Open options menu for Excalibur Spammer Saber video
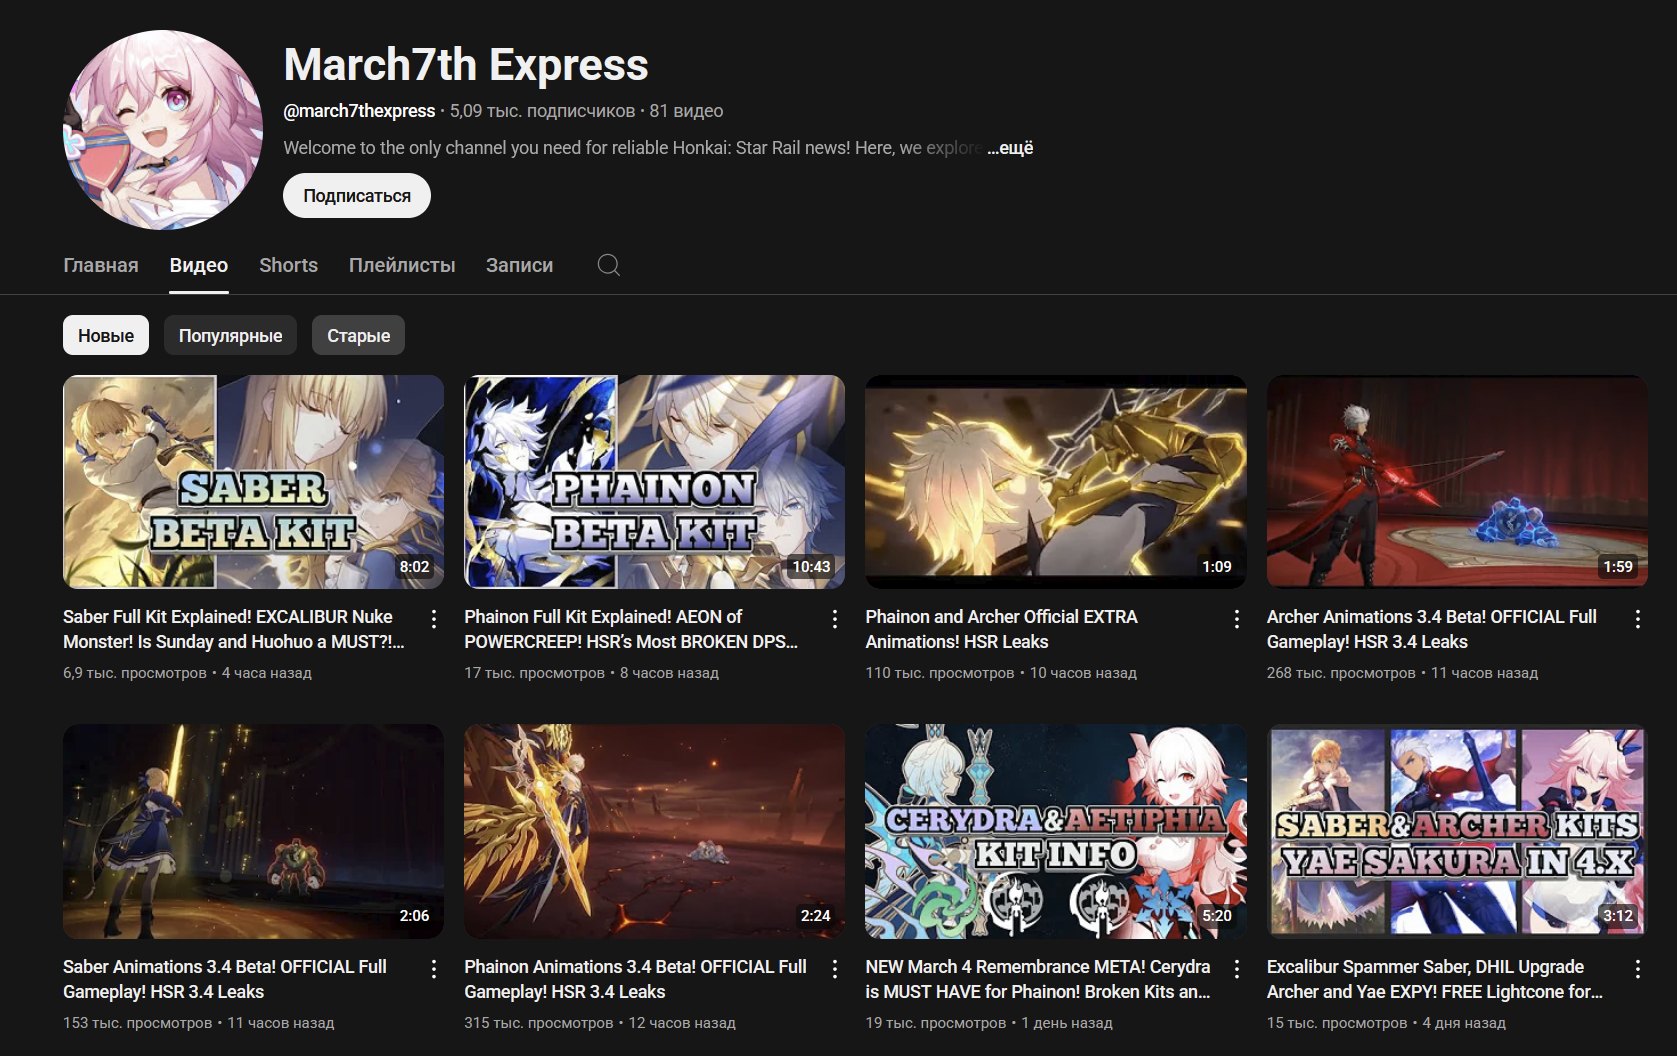Viewport: 1677px width, 1056px height. click(x=1638, y=969)
